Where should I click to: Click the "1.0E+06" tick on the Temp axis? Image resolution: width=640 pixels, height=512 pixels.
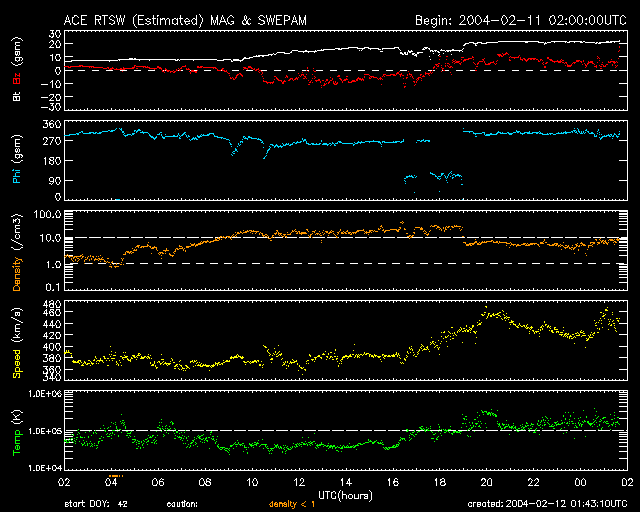point(45,394)
